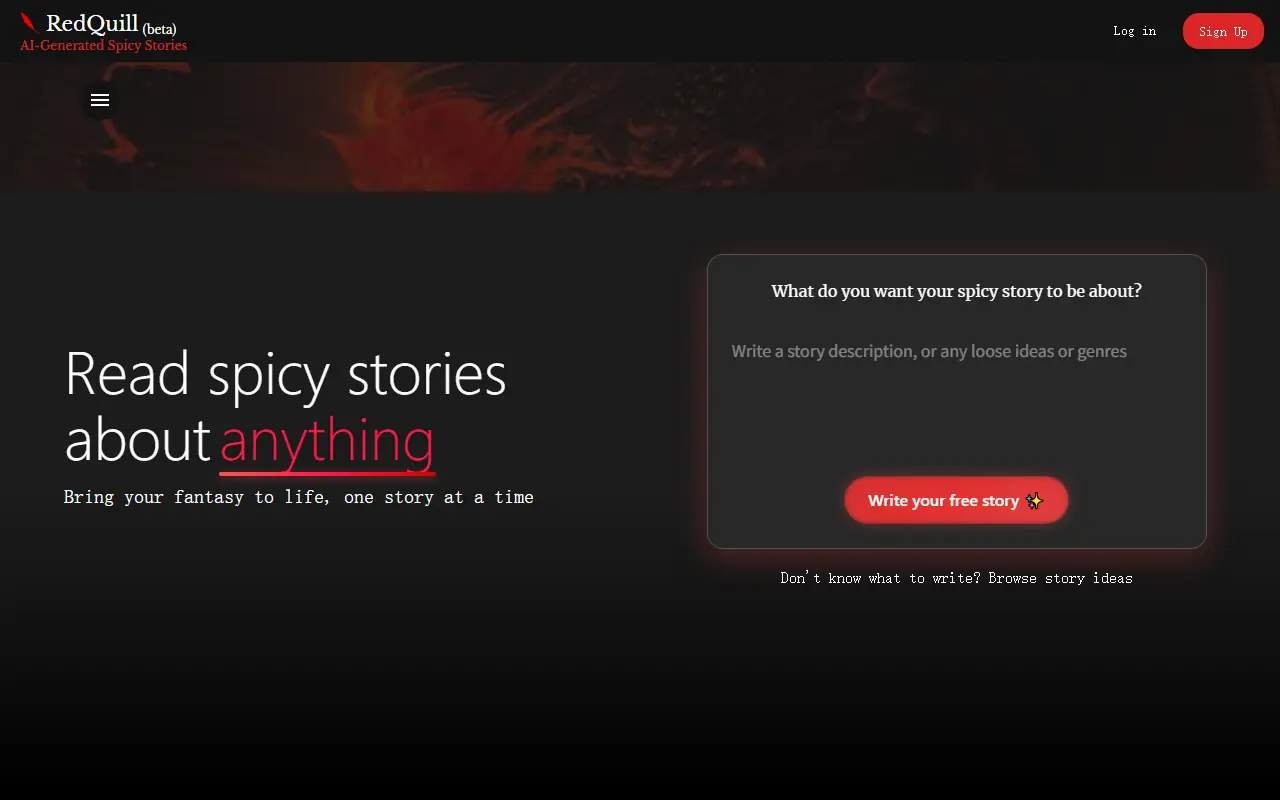Click the 'AI-Generated Spicy Stories' tagline
This screenshot has height=800, width=1280.
click(102, 45)
